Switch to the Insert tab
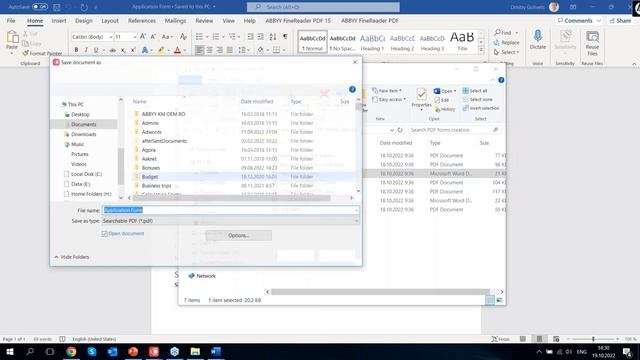This screenshot has width=640, height=360. (x=59, y=20)
